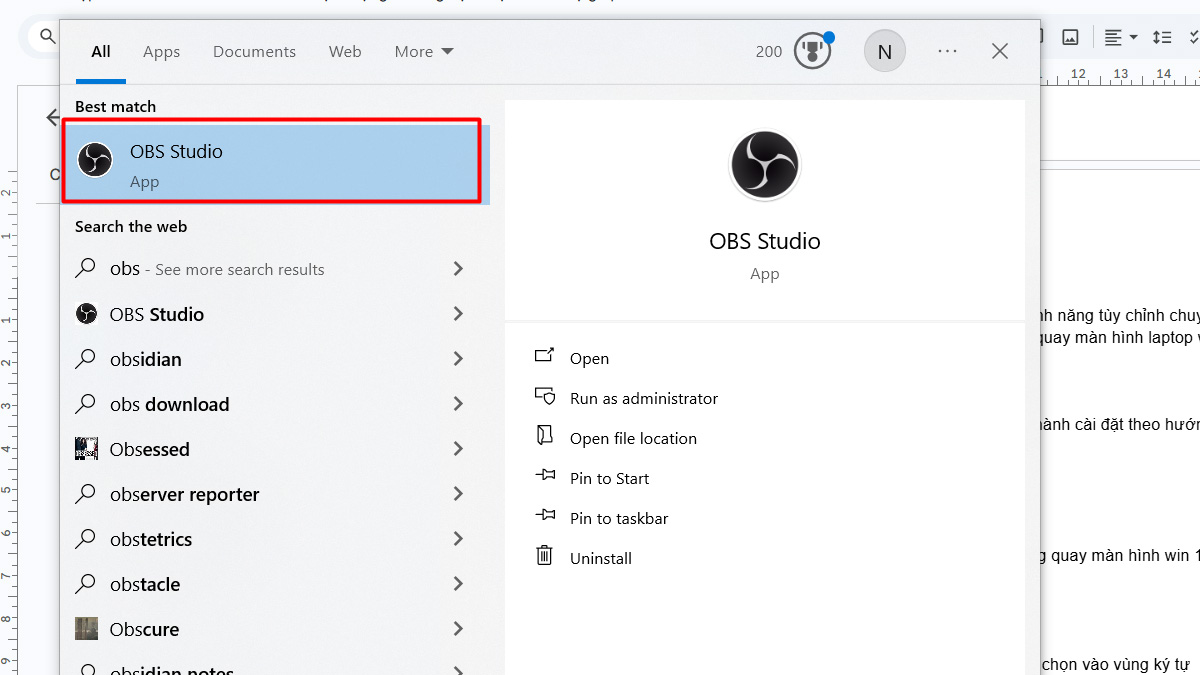Screen dimensions: 1200x675
Task: Expand the 'obs' see more results chevron
Action: pos(458,268)
